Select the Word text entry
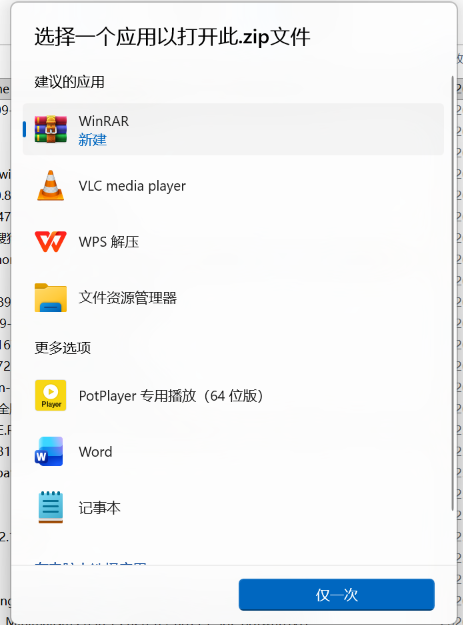Screen dimensions: 463x625 [96, 452]
